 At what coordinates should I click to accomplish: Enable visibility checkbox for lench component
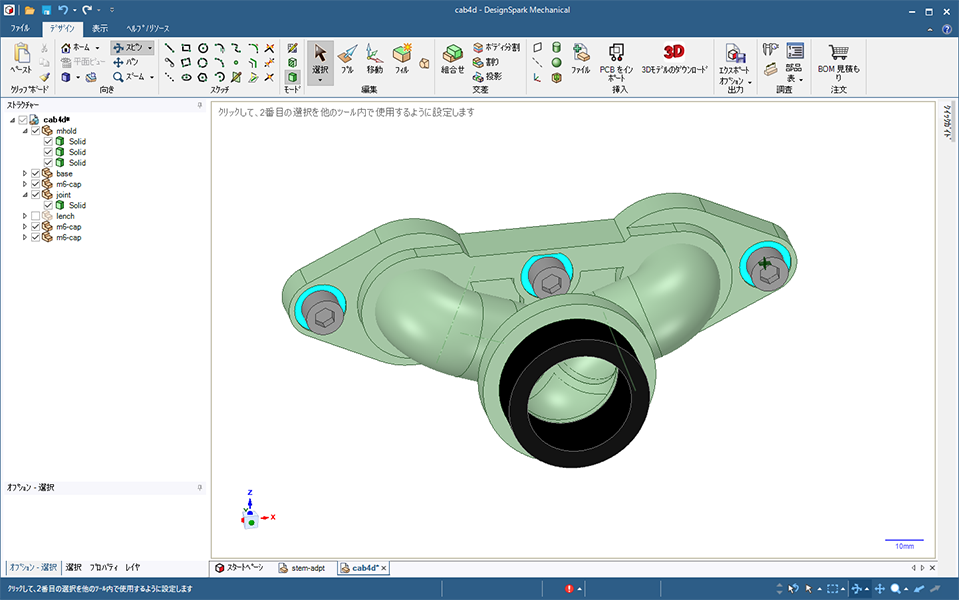click(36, 216)
